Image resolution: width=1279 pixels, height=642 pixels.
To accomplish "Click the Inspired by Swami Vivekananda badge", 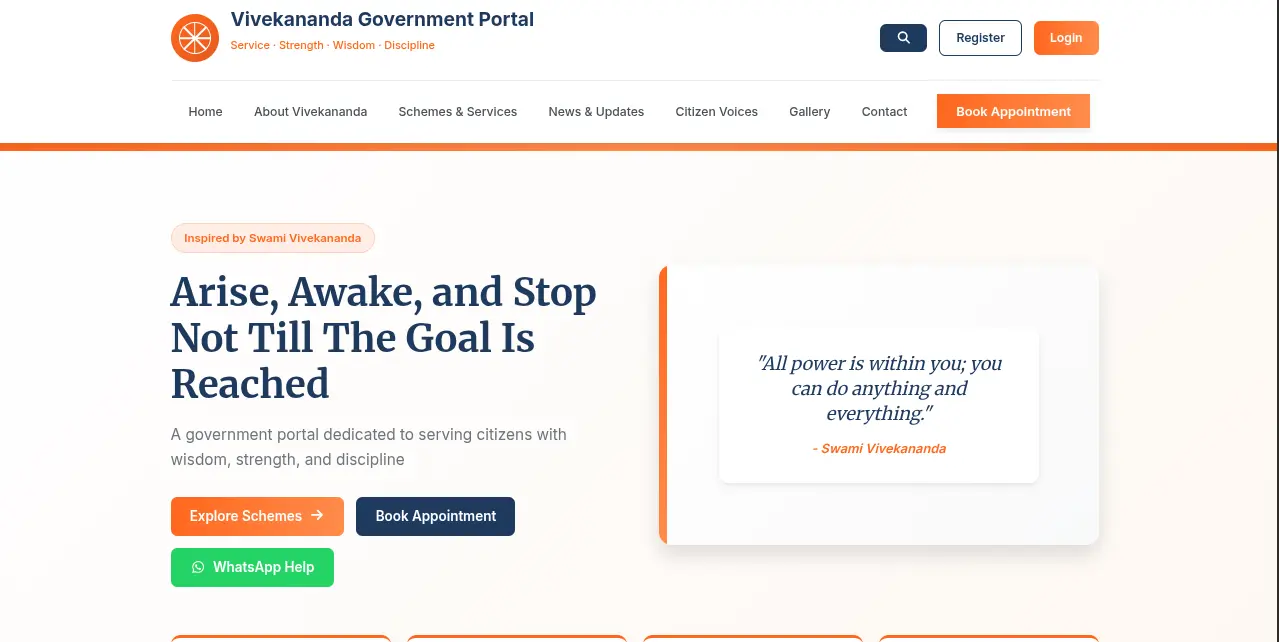I will (272, 238).
